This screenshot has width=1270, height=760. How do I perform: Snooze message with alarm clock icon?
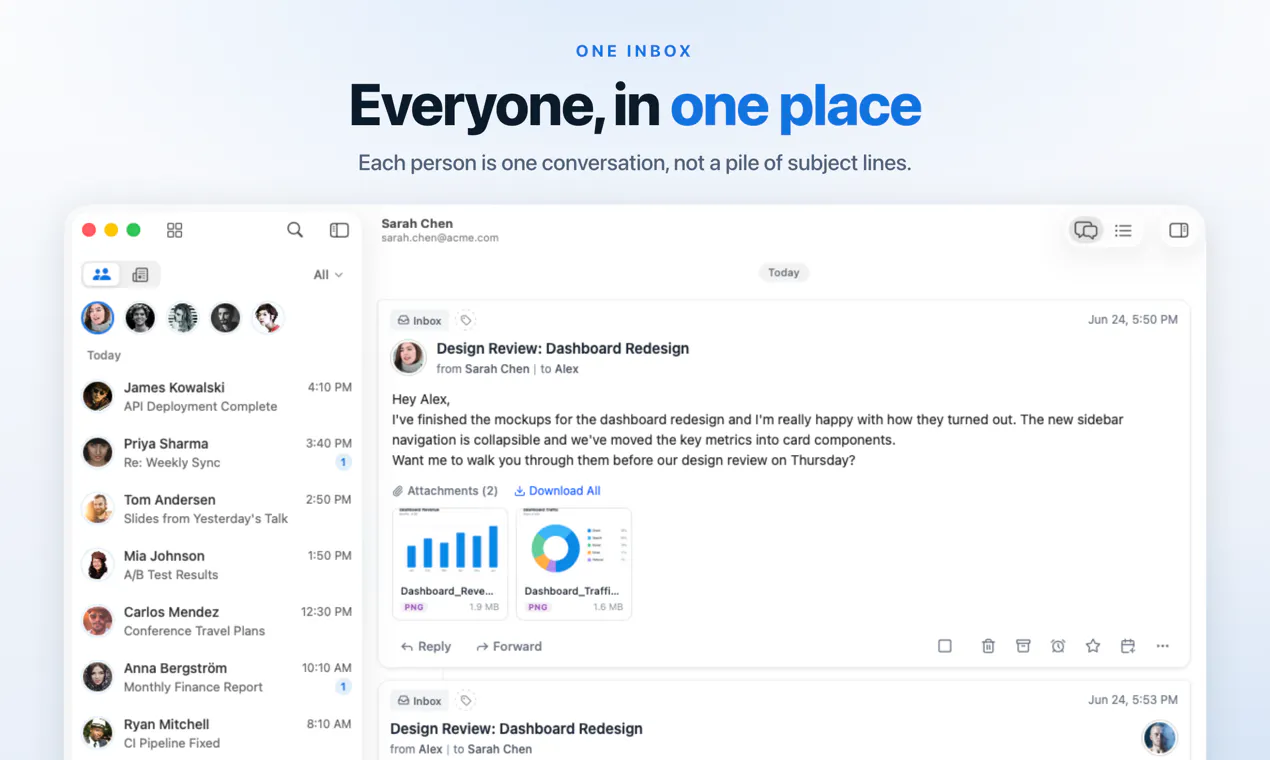pos(1058,646)
